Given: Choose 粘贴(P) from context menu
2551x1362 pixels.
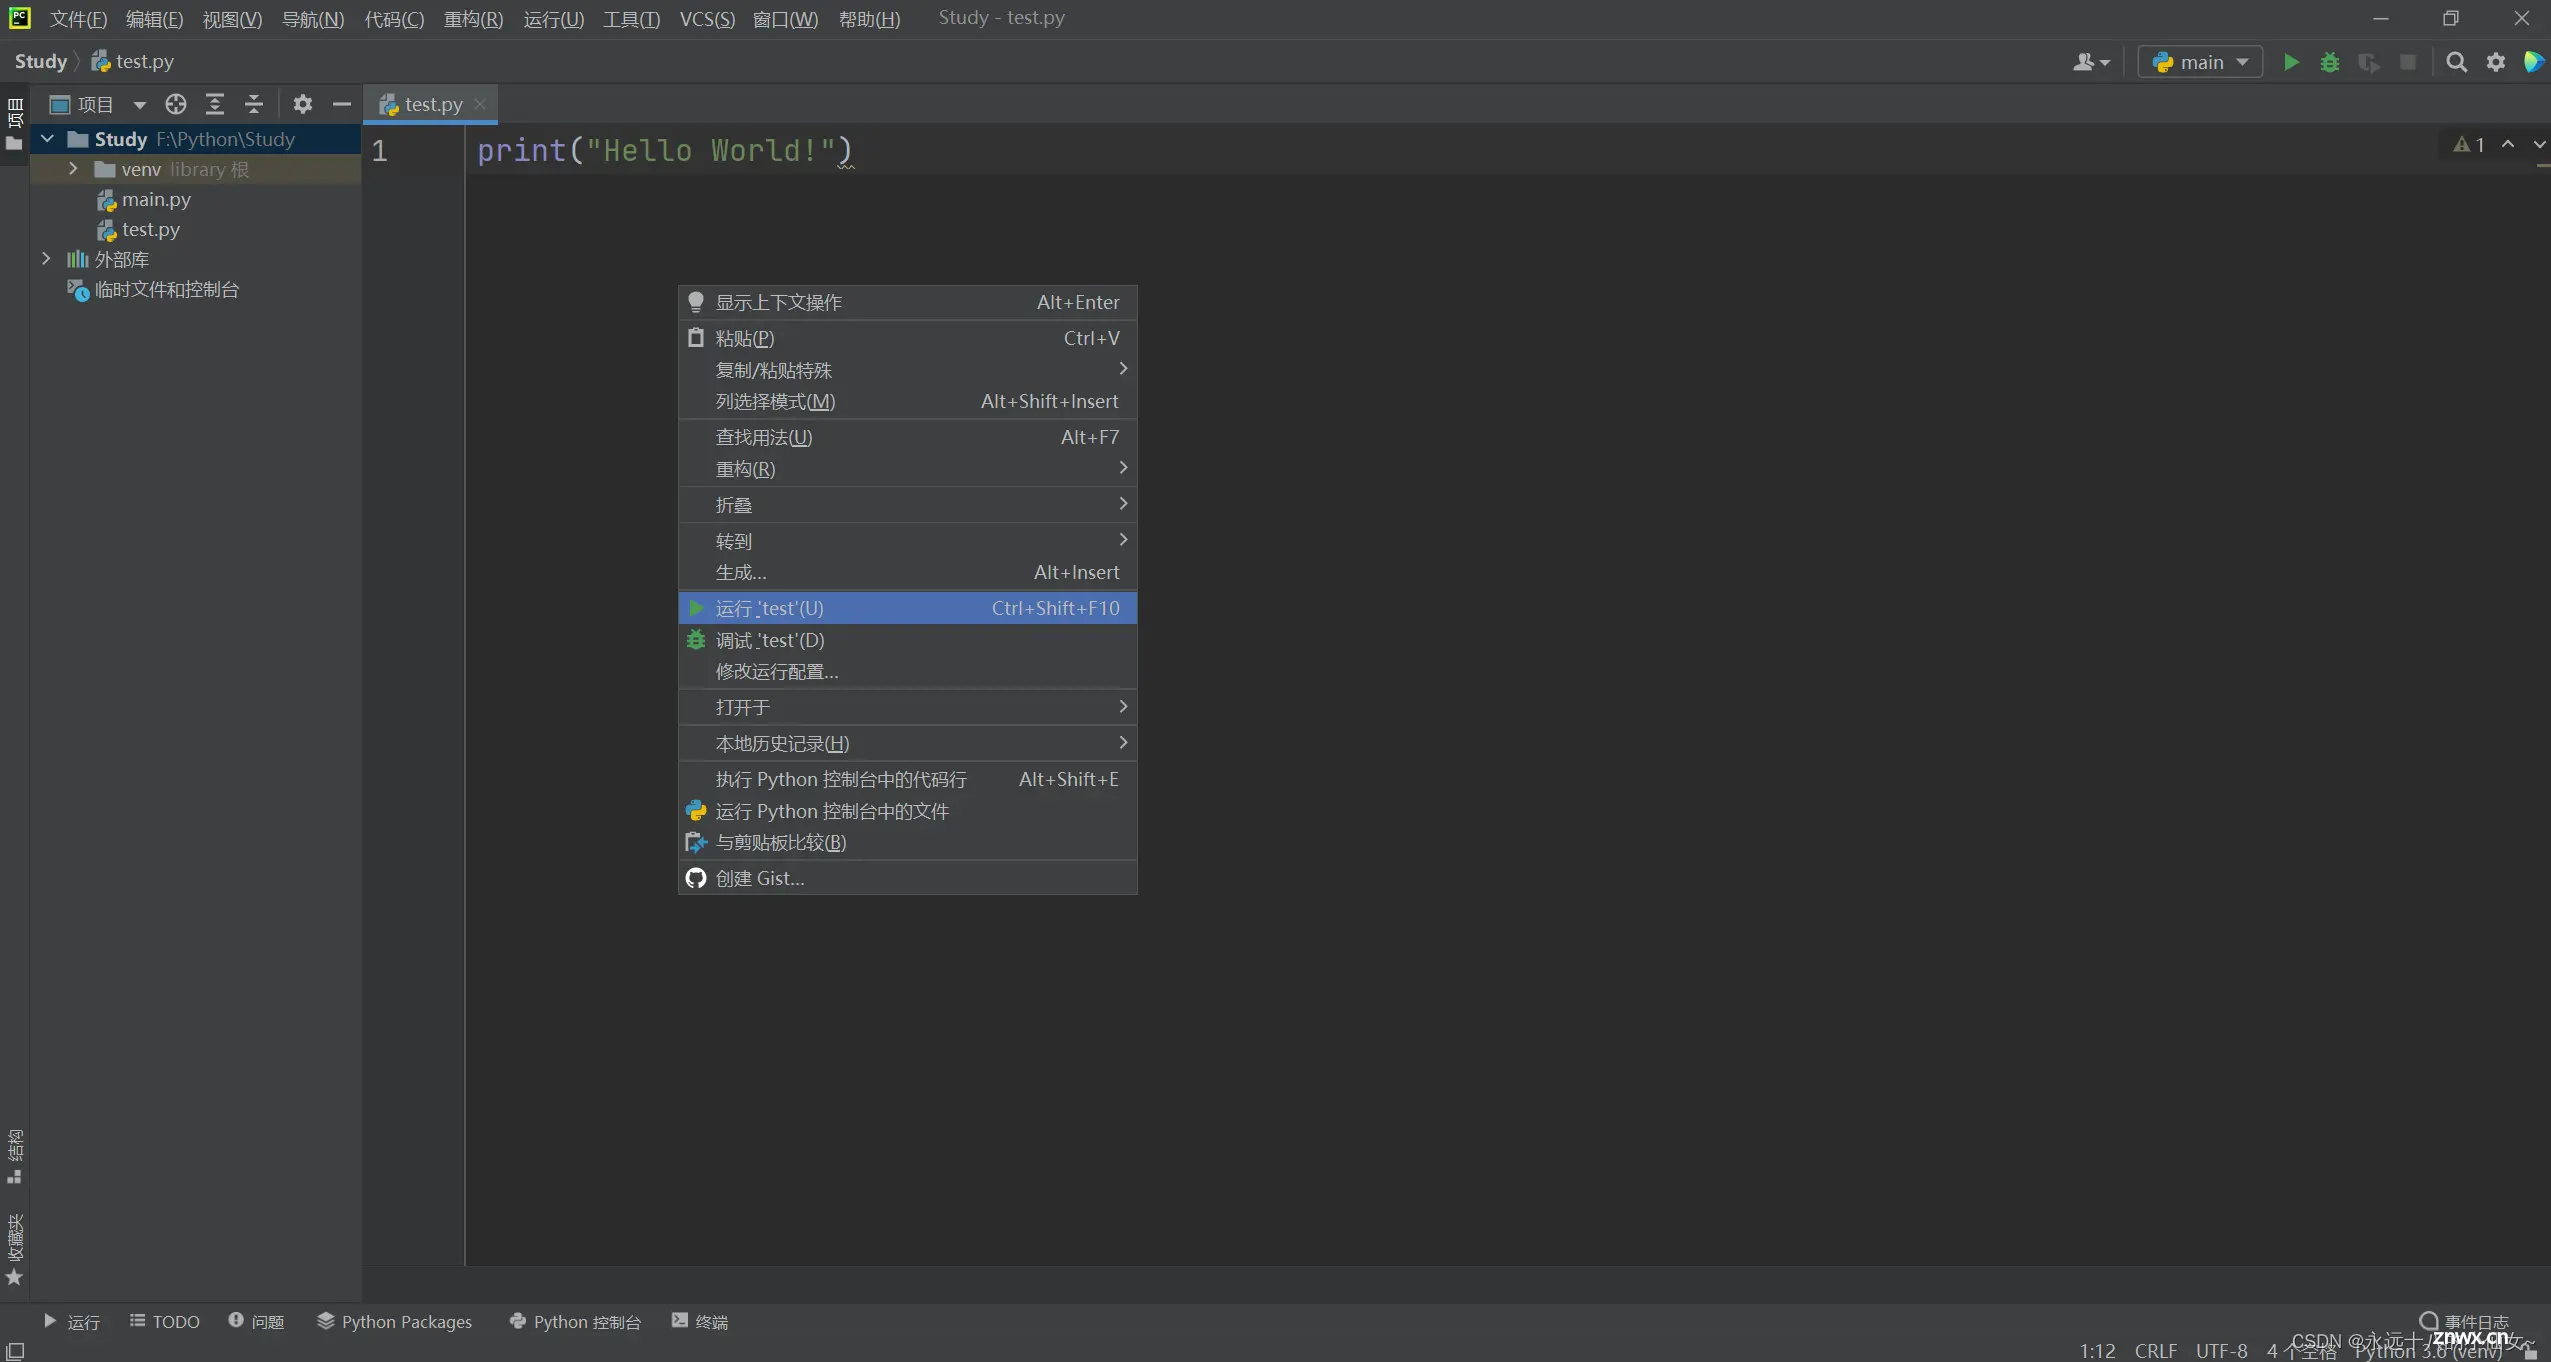Looking at the screenshot, I should (x=907, y=338).
